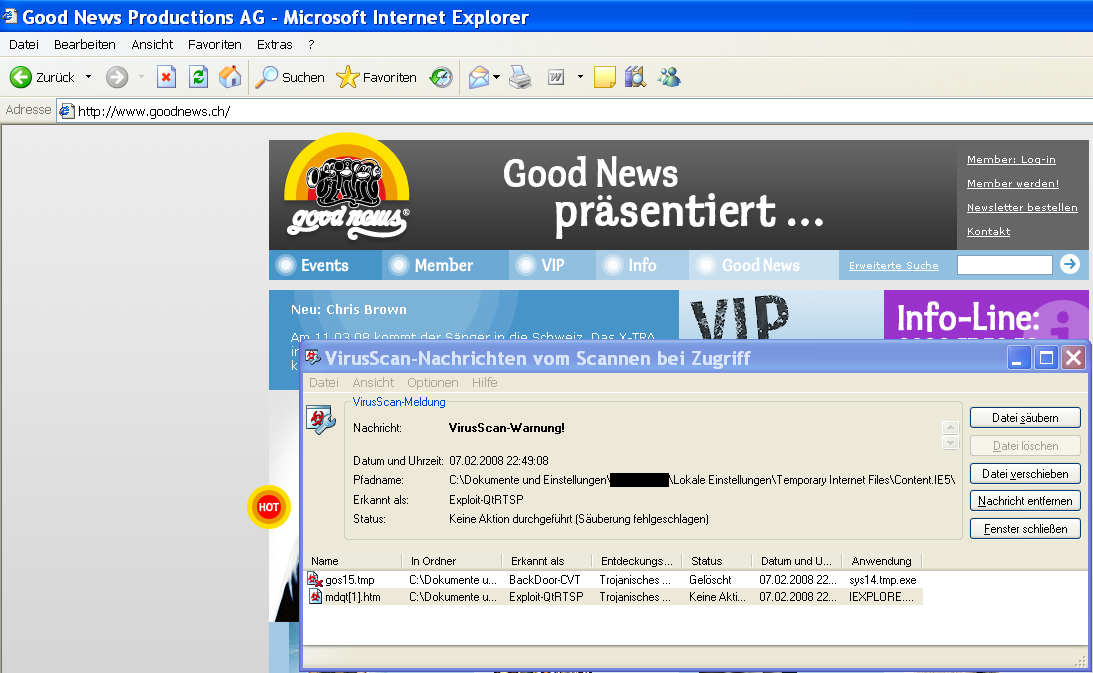Expand the Word edit button dropdown arrow
This screenshot has width=1093, height=673.
tap(579, 77)
